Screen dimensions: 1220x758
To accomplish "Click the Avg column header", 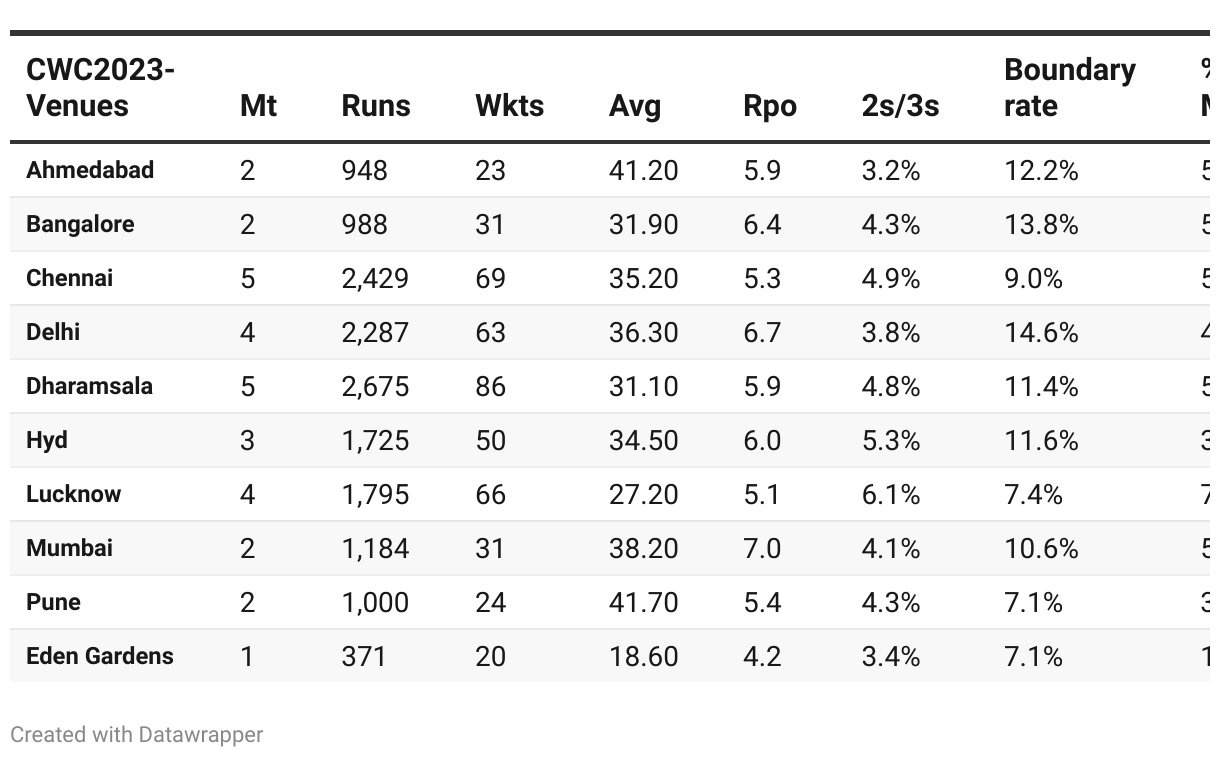I will pos(635,105).
